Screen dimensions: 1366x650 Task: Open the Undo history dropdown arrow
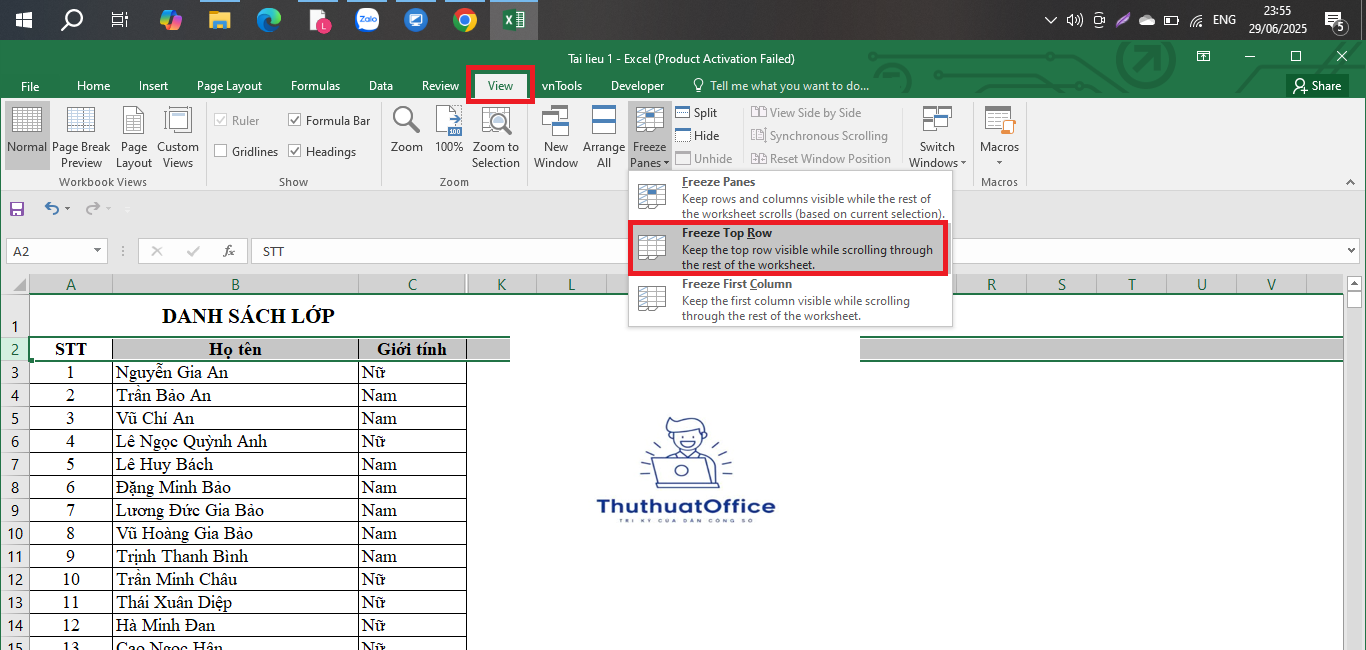click(x=67, y=209)
